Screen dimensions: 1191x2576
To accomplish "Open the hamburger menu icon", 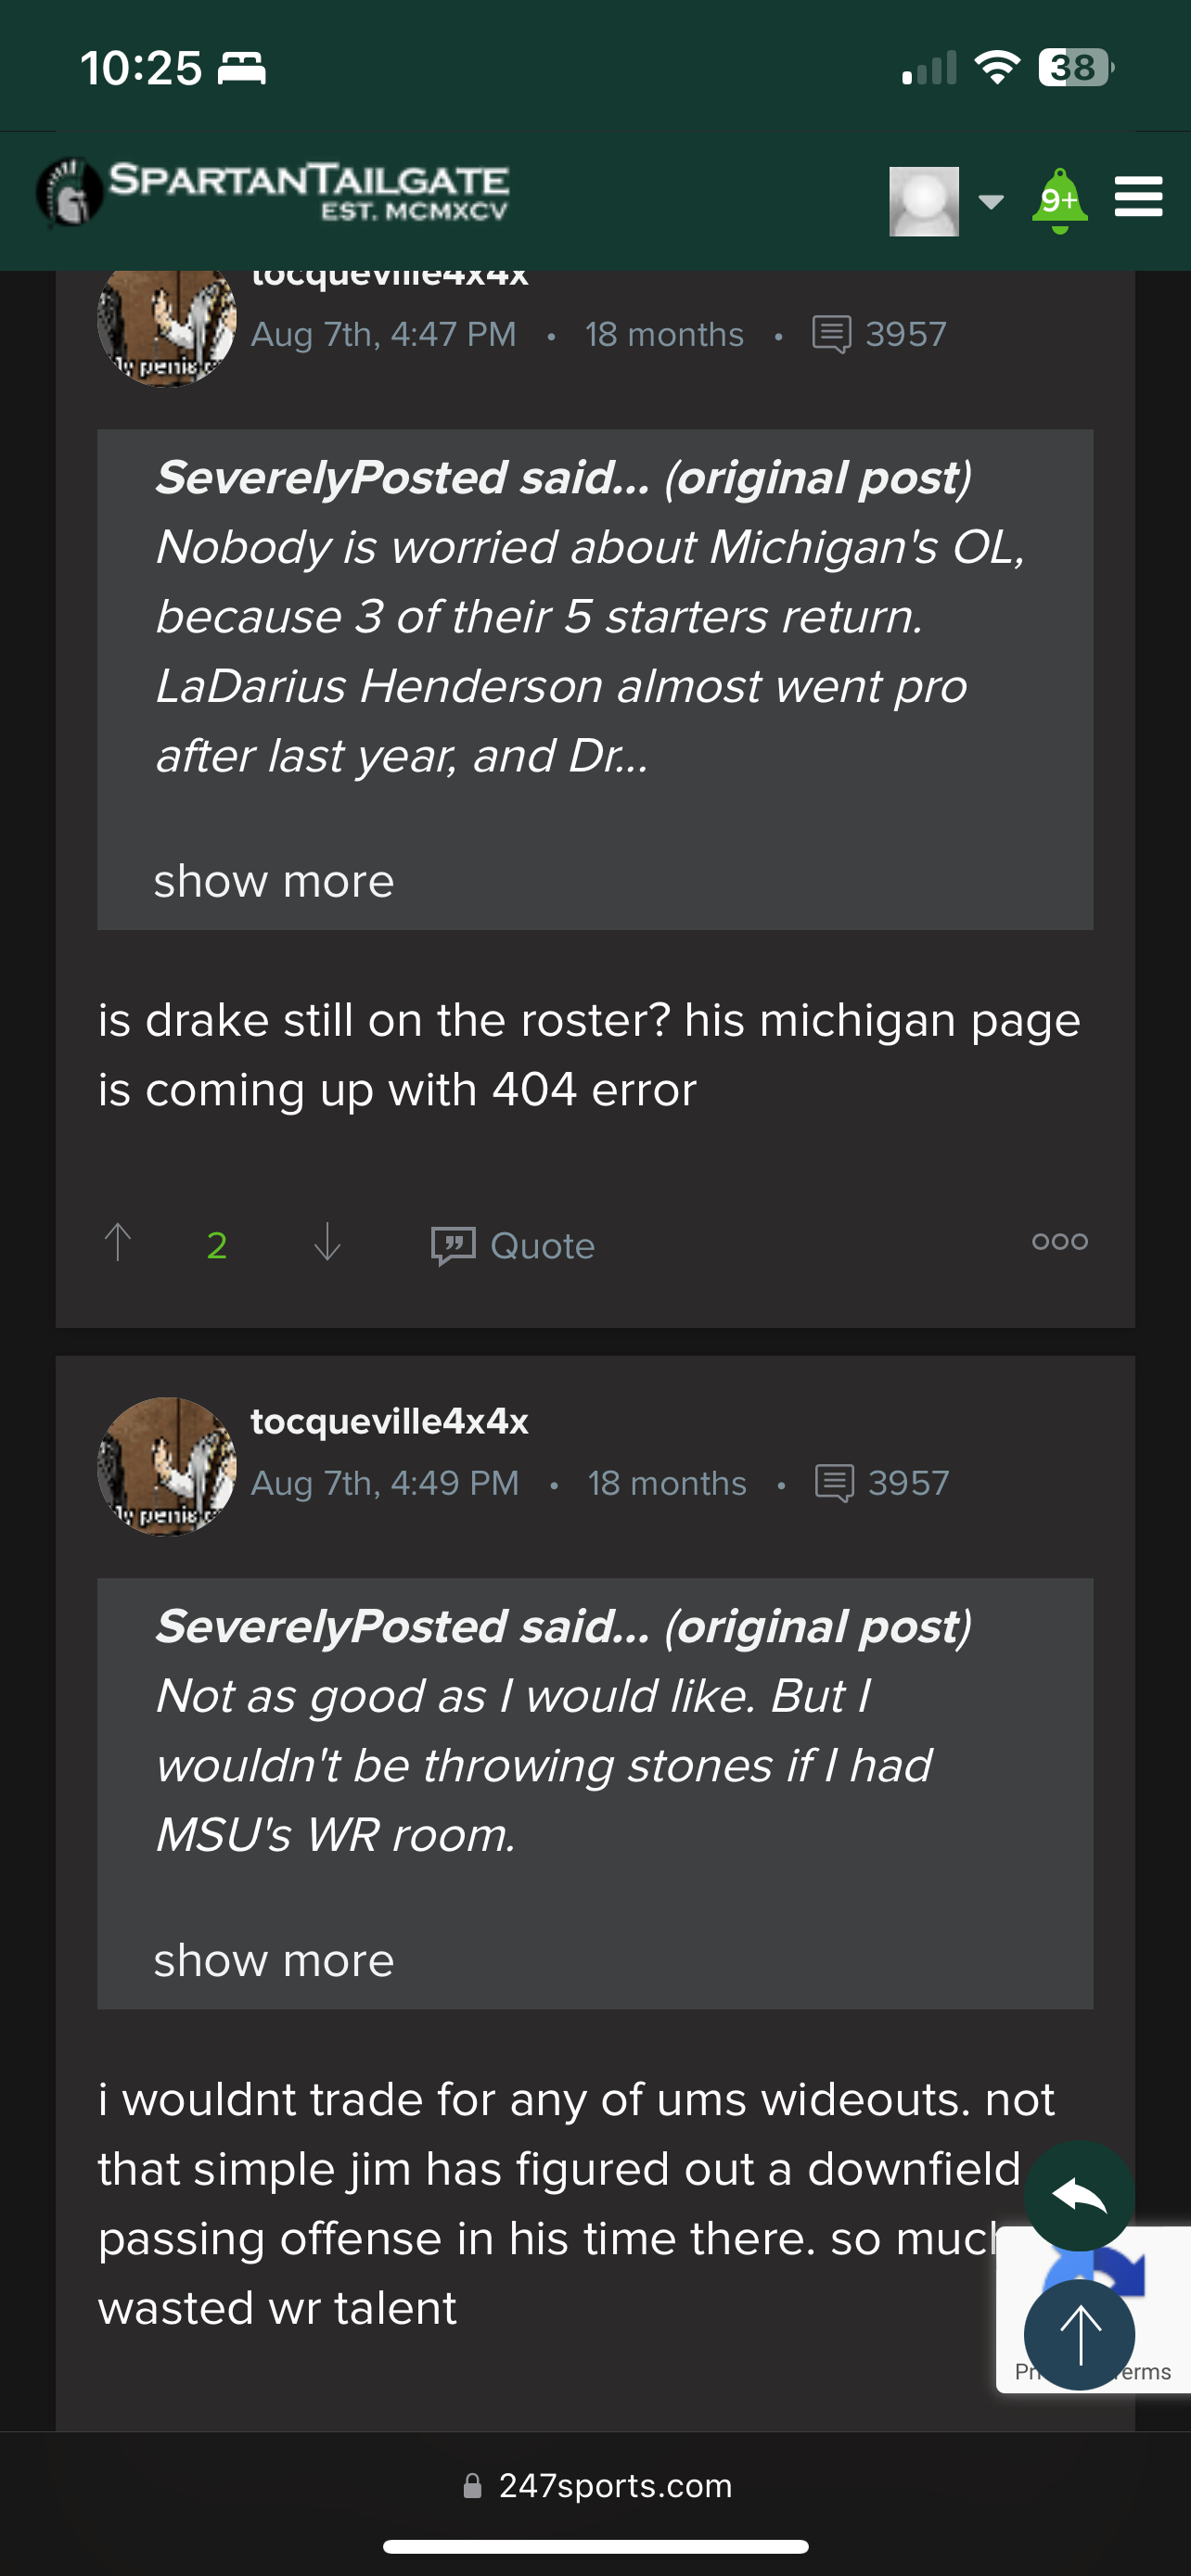I will pyautogui.click(x=1138, y=197).
